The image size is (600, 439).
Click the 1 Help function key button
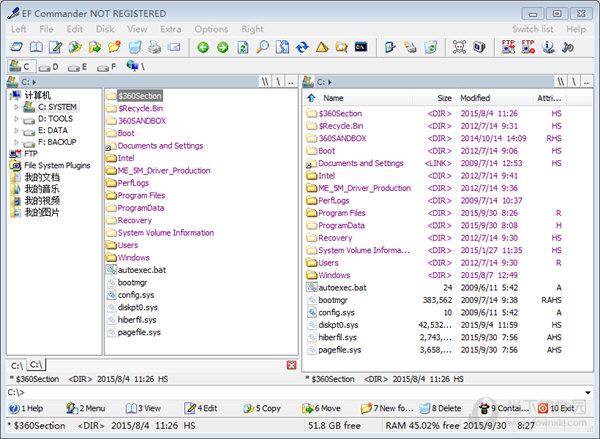26,408
